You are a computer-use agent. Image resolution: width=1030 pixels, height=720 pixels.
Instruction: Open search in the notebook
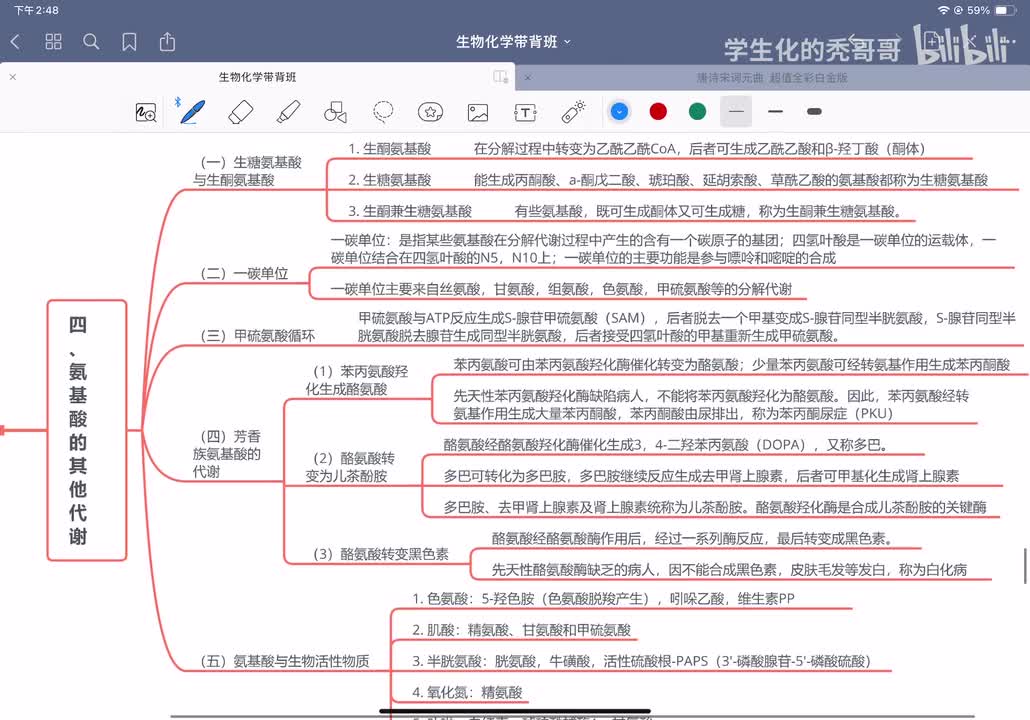pyautogui.click(x=91, y=42)
